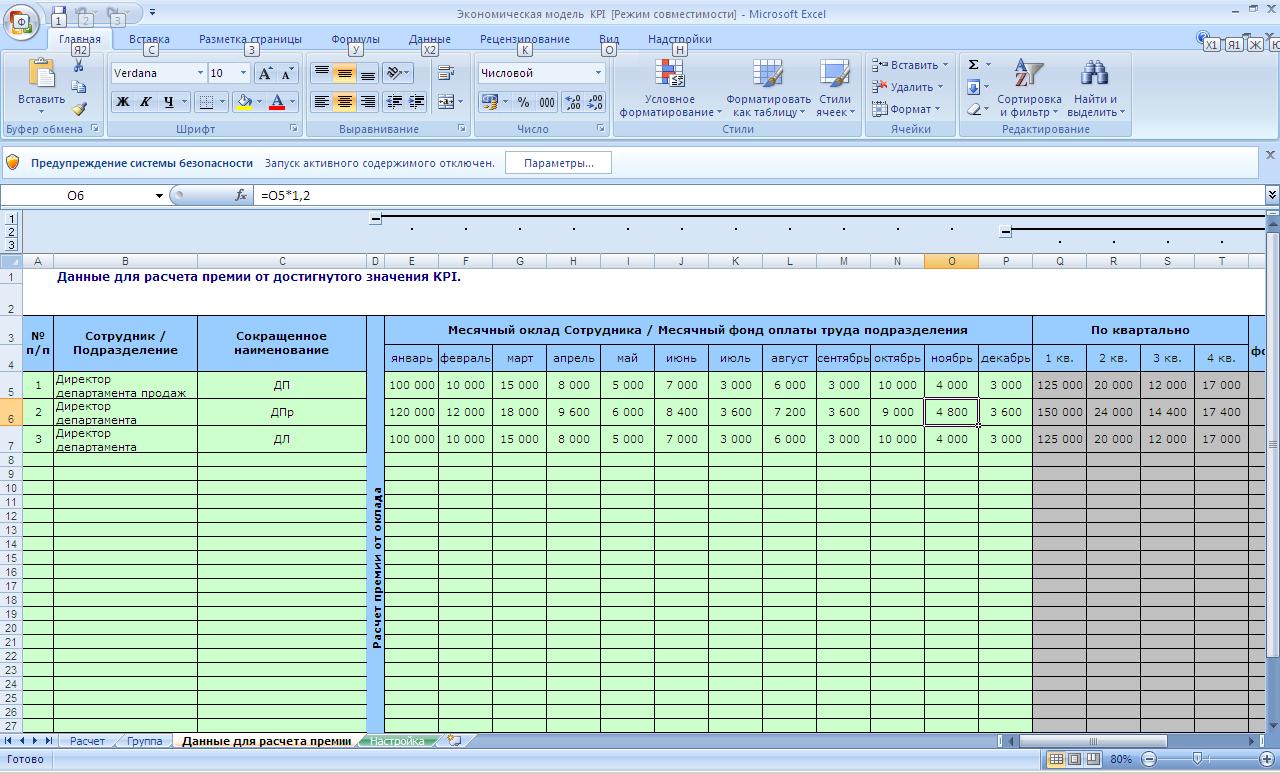This screenshot has width=1280, height=774.
Task: Open the font name Verdana dropdown
Action: click(x=200, y=73)
